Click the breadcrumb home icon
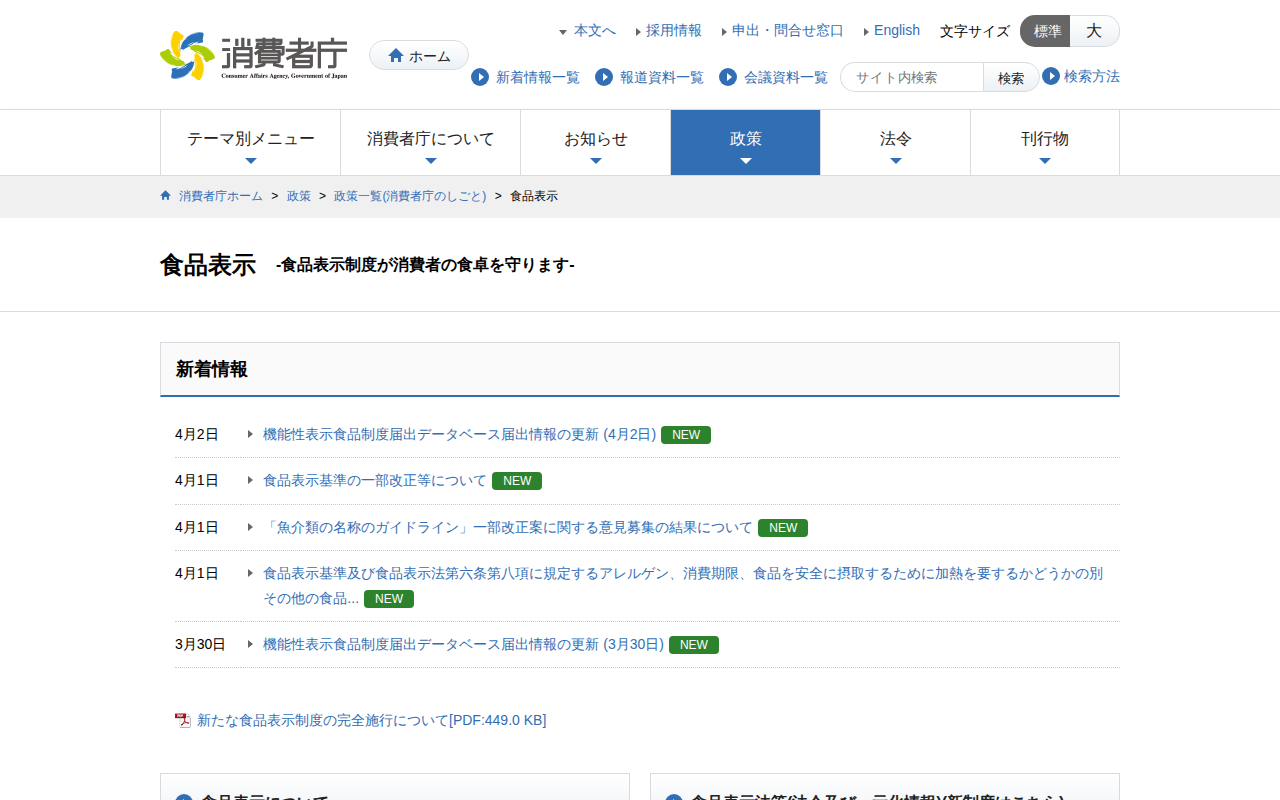Viewport: 1280px width, 800px height. coord(166,196)
